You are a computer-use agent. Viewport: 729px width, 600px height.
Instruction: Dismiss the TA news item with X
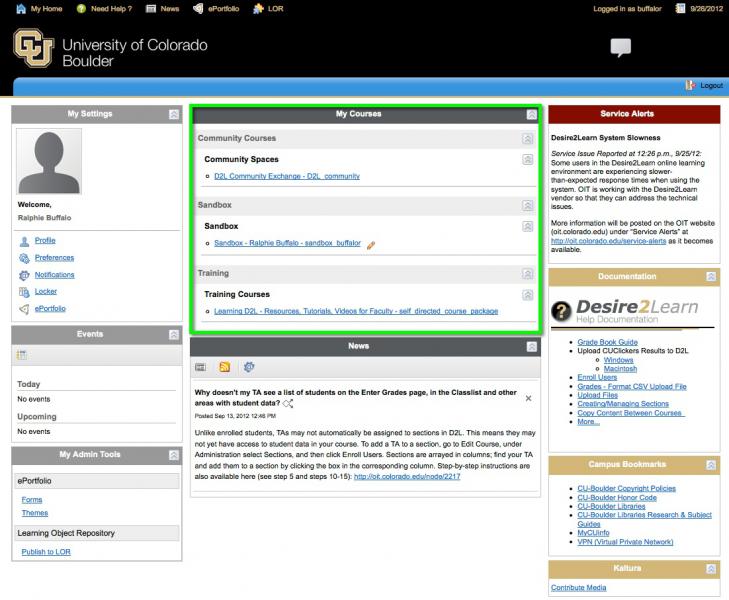pos(529,398)
